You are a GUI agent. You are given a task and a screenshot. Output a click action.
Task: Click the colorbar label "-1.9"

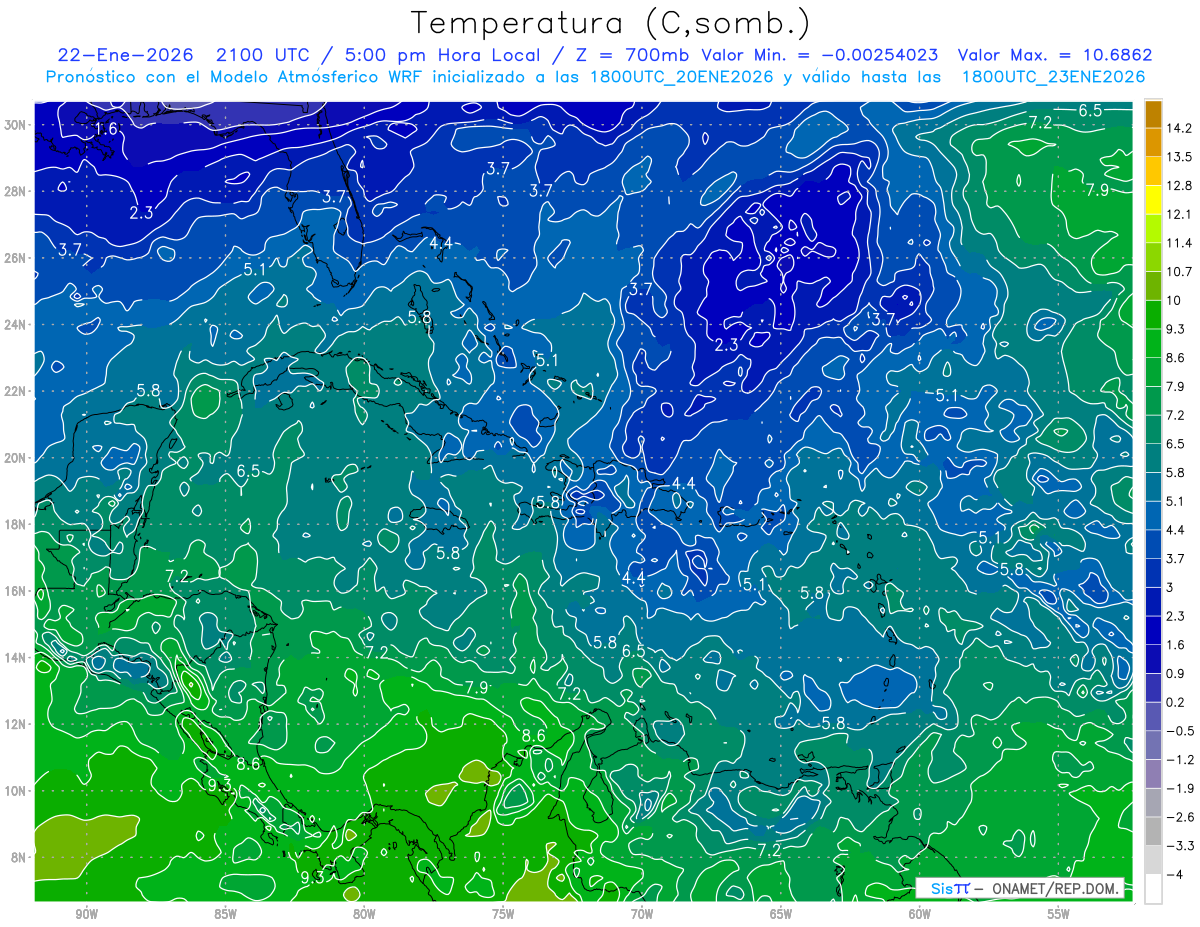click(1179, 788)
